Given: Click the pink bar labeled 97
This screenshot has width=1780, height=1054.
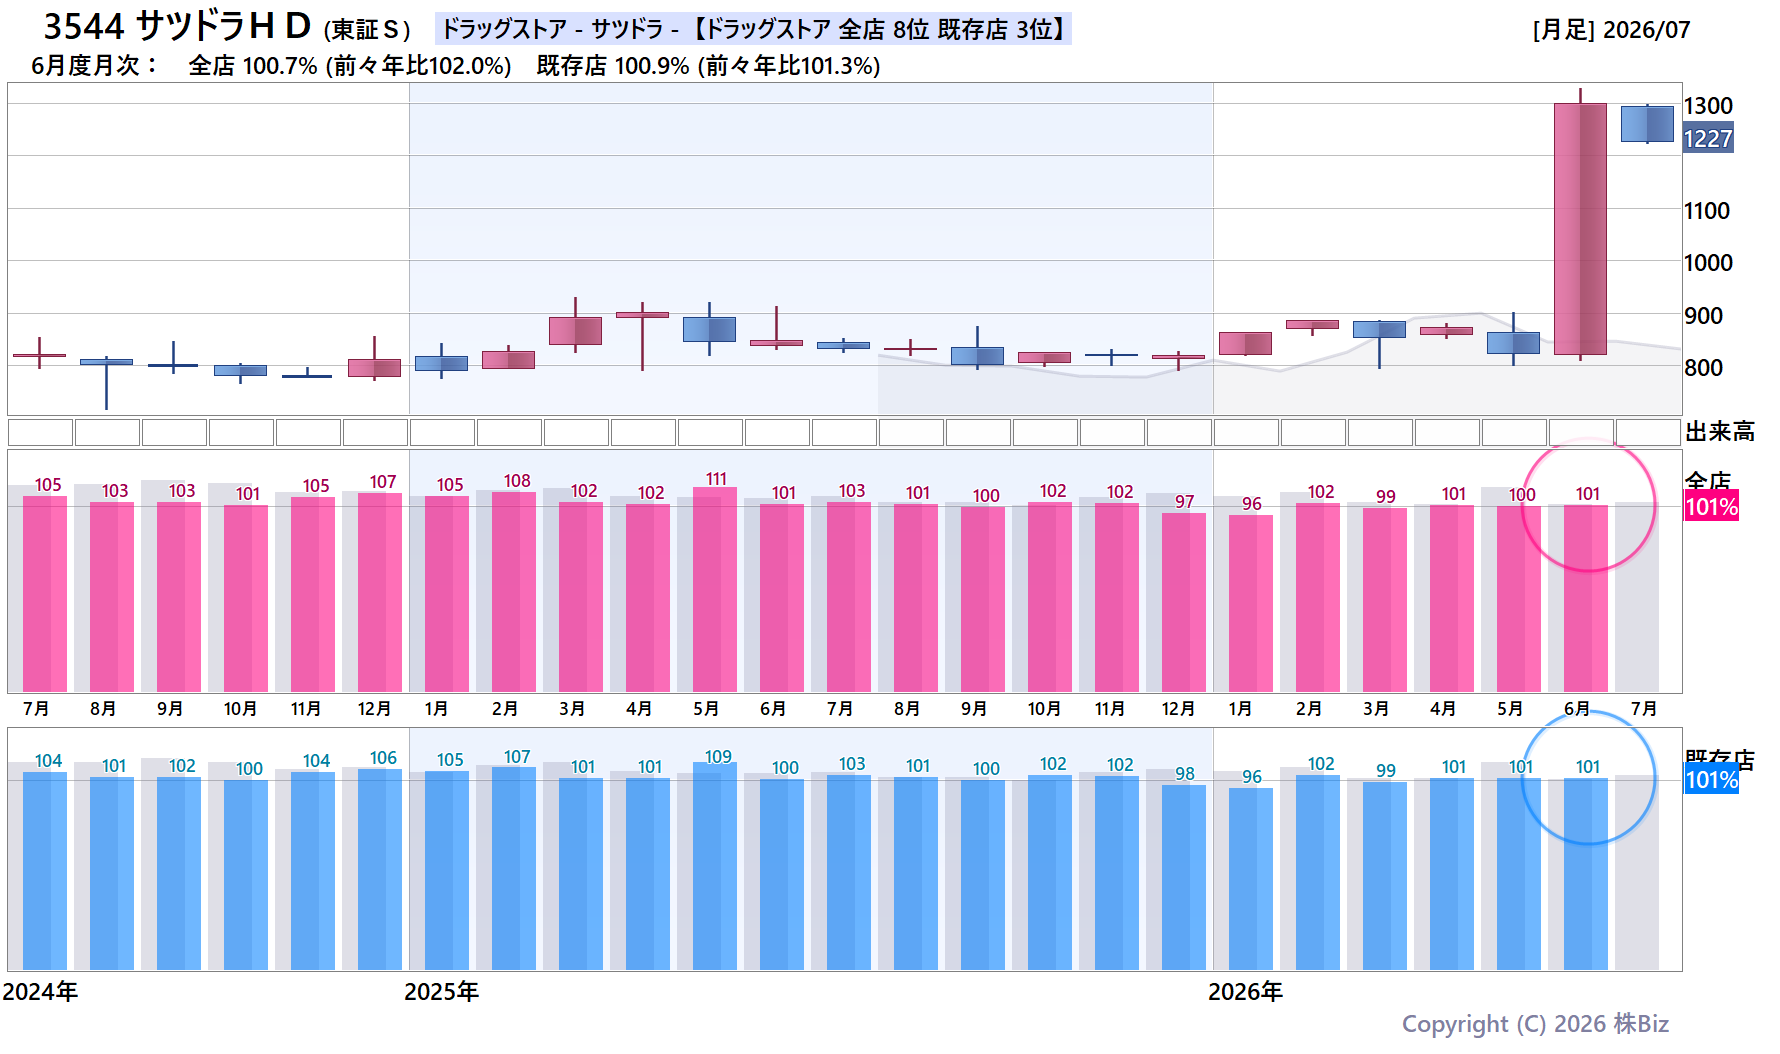Looking at the screenshot, I should tap(1184, 602).
